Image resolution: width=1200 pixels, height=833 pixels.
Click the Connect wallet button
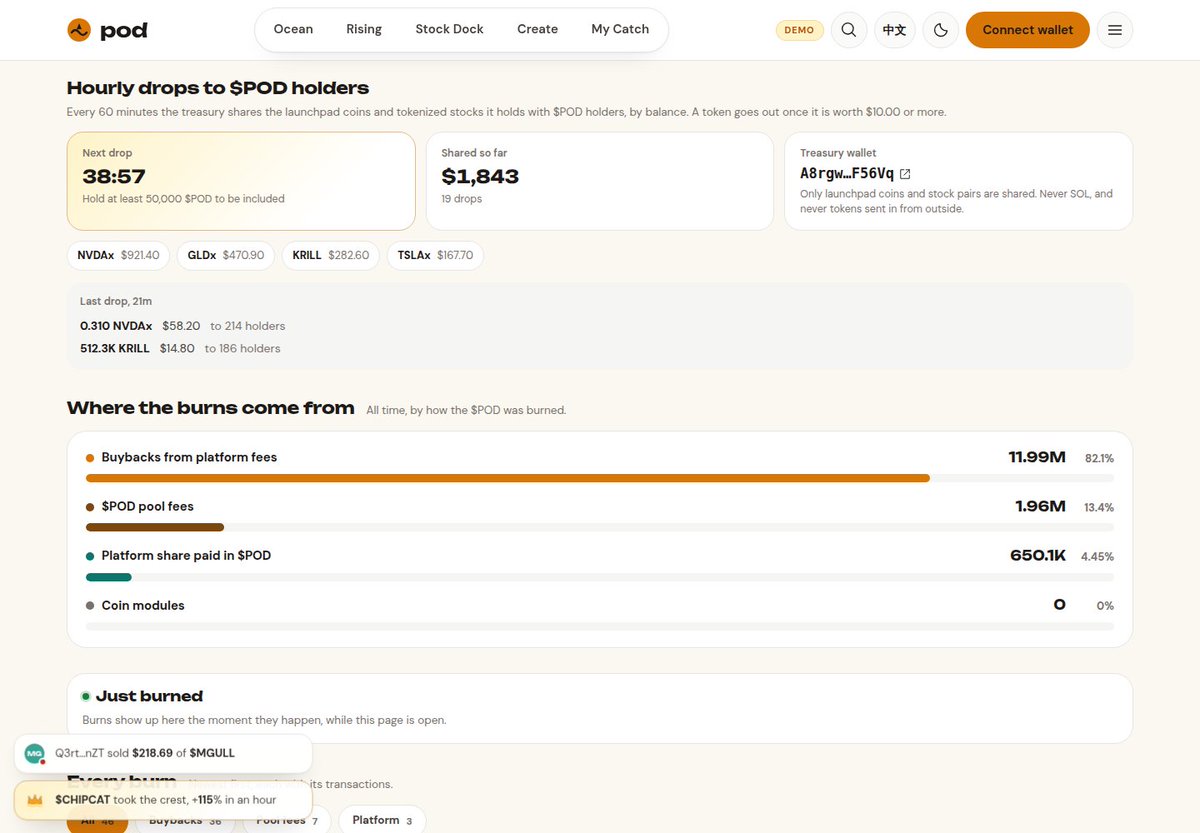(1028, 30)
